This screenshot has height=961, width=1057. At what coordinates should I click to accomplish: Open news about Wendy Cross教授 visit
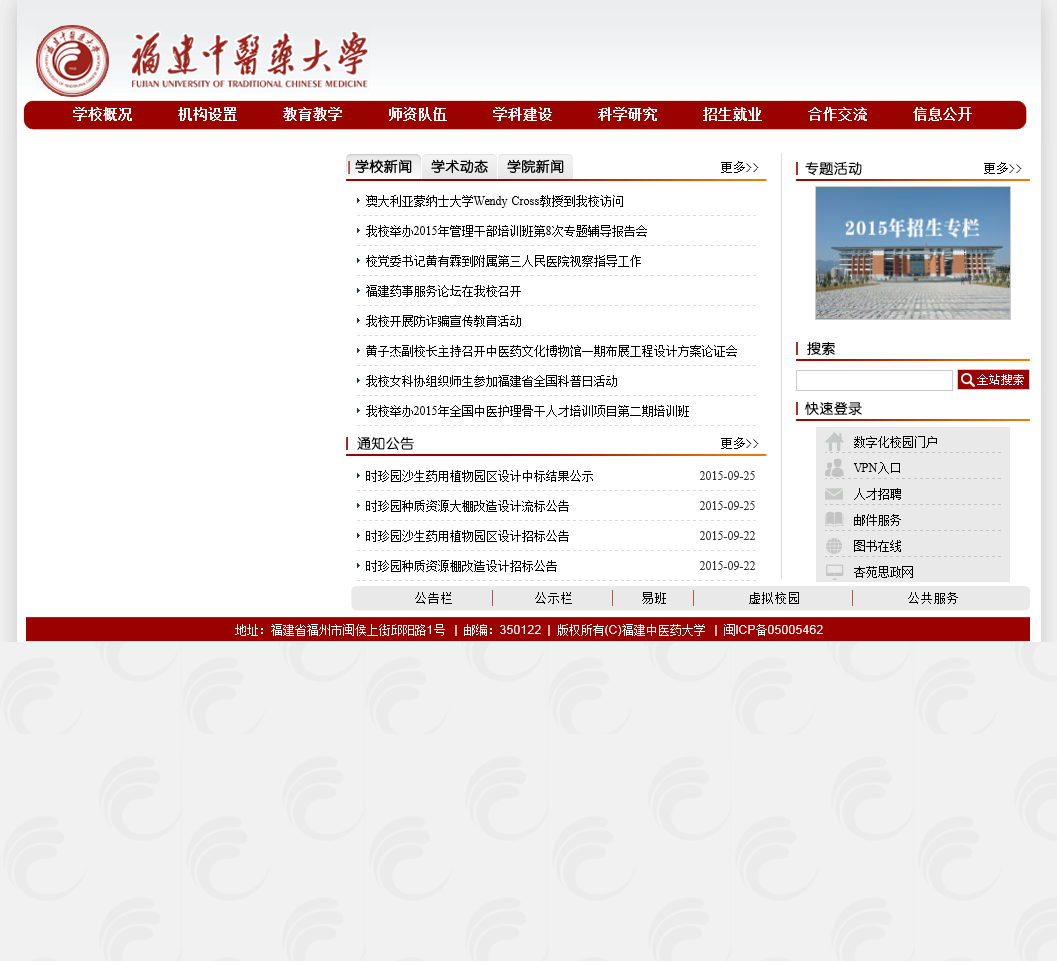pos(494,202)
